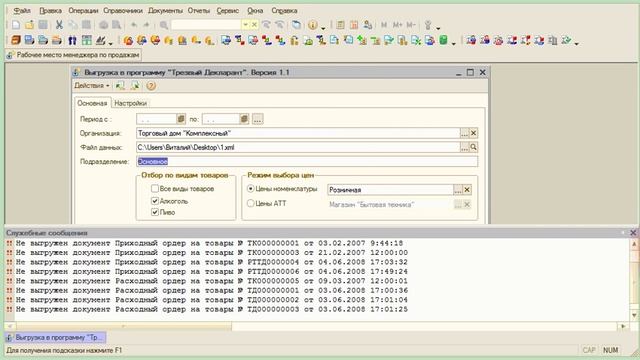Open the Сервис menu
The image size is (640, 360).
228,11
